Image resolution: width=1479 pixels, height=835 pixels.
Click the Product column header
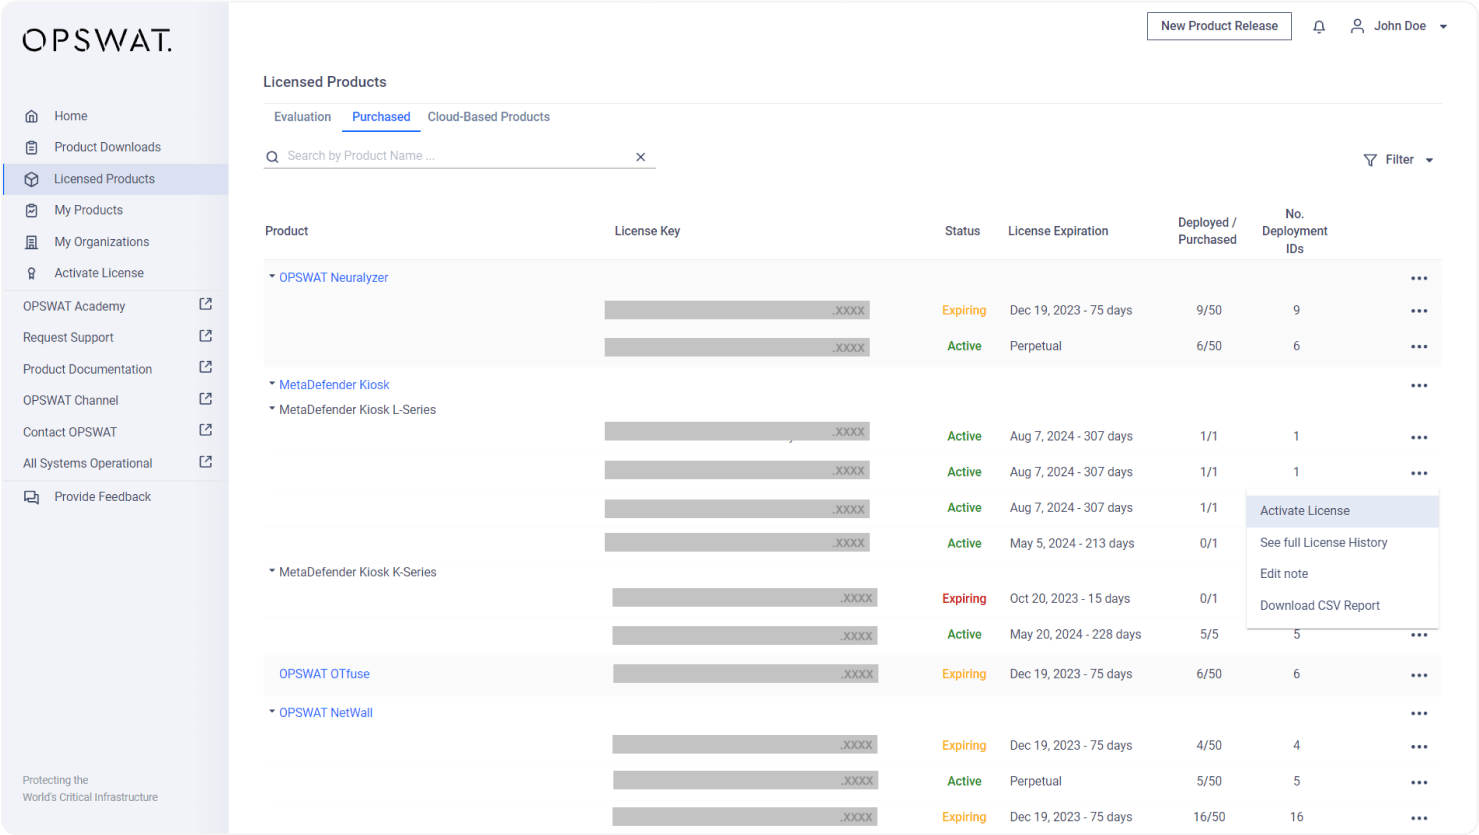(x=286, y=231)
